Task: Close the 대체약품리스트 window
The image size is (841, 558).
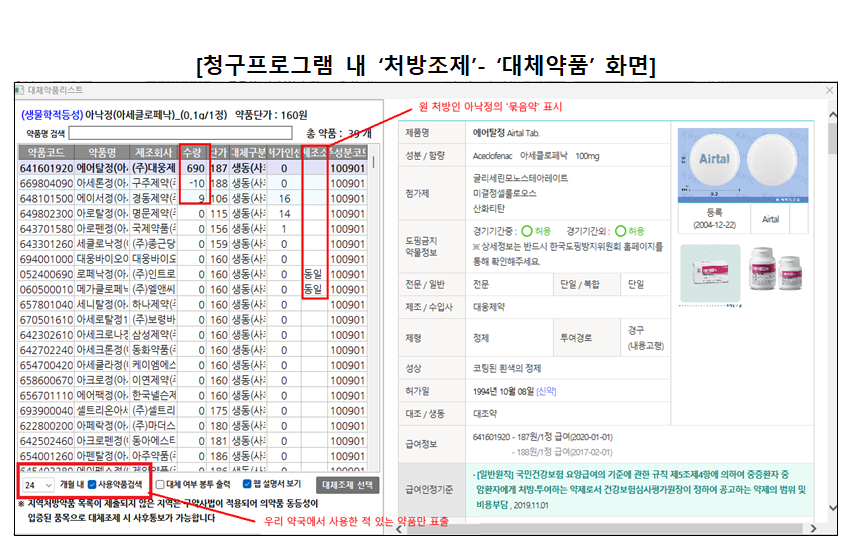Action: (x=826, y=90)
